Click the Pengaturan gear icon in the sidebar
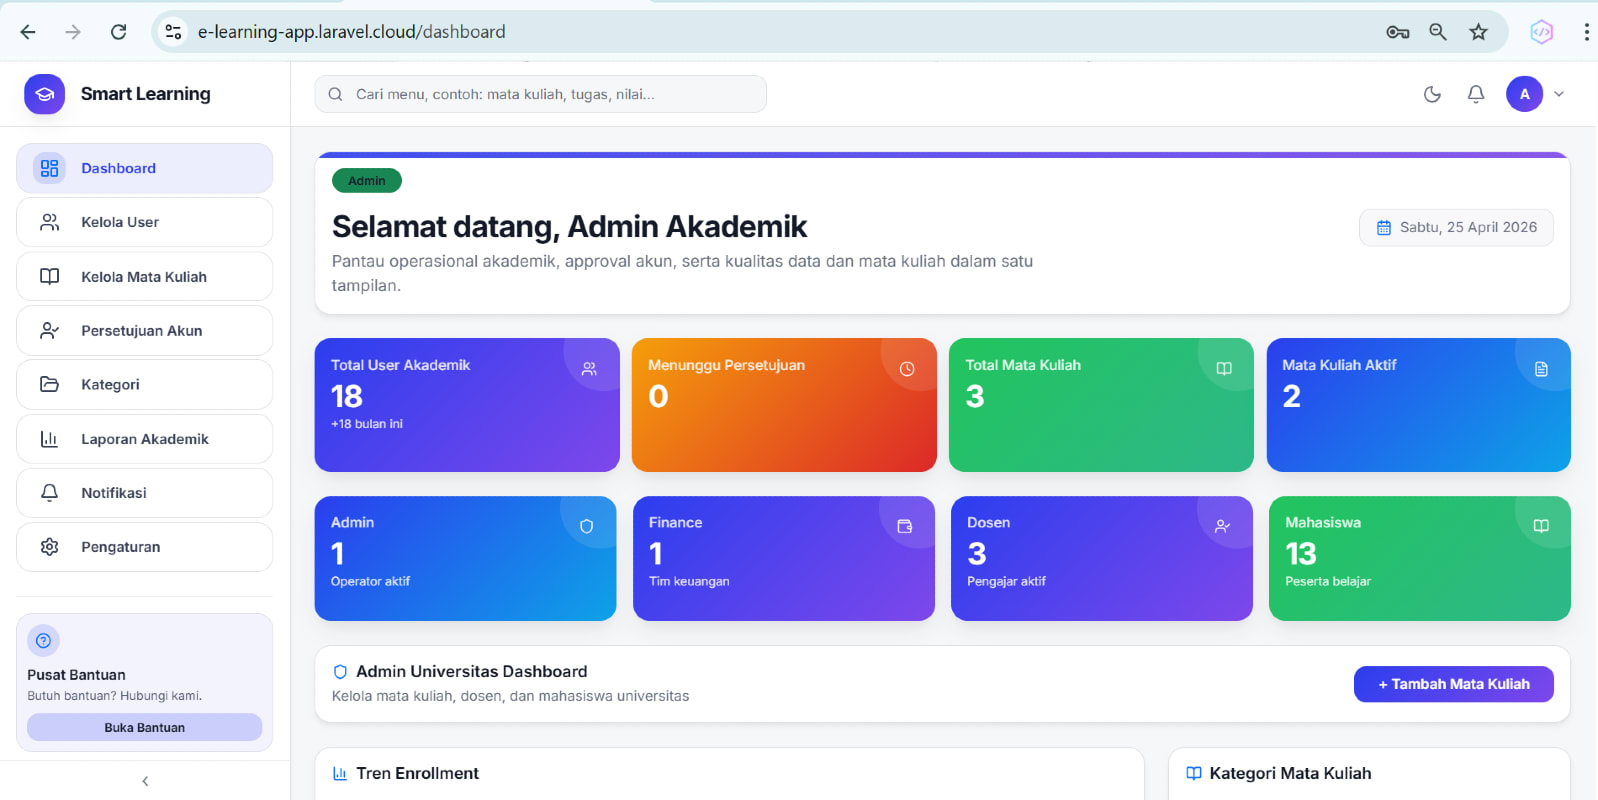The image size is (1598, 800). tap(49, 547)
